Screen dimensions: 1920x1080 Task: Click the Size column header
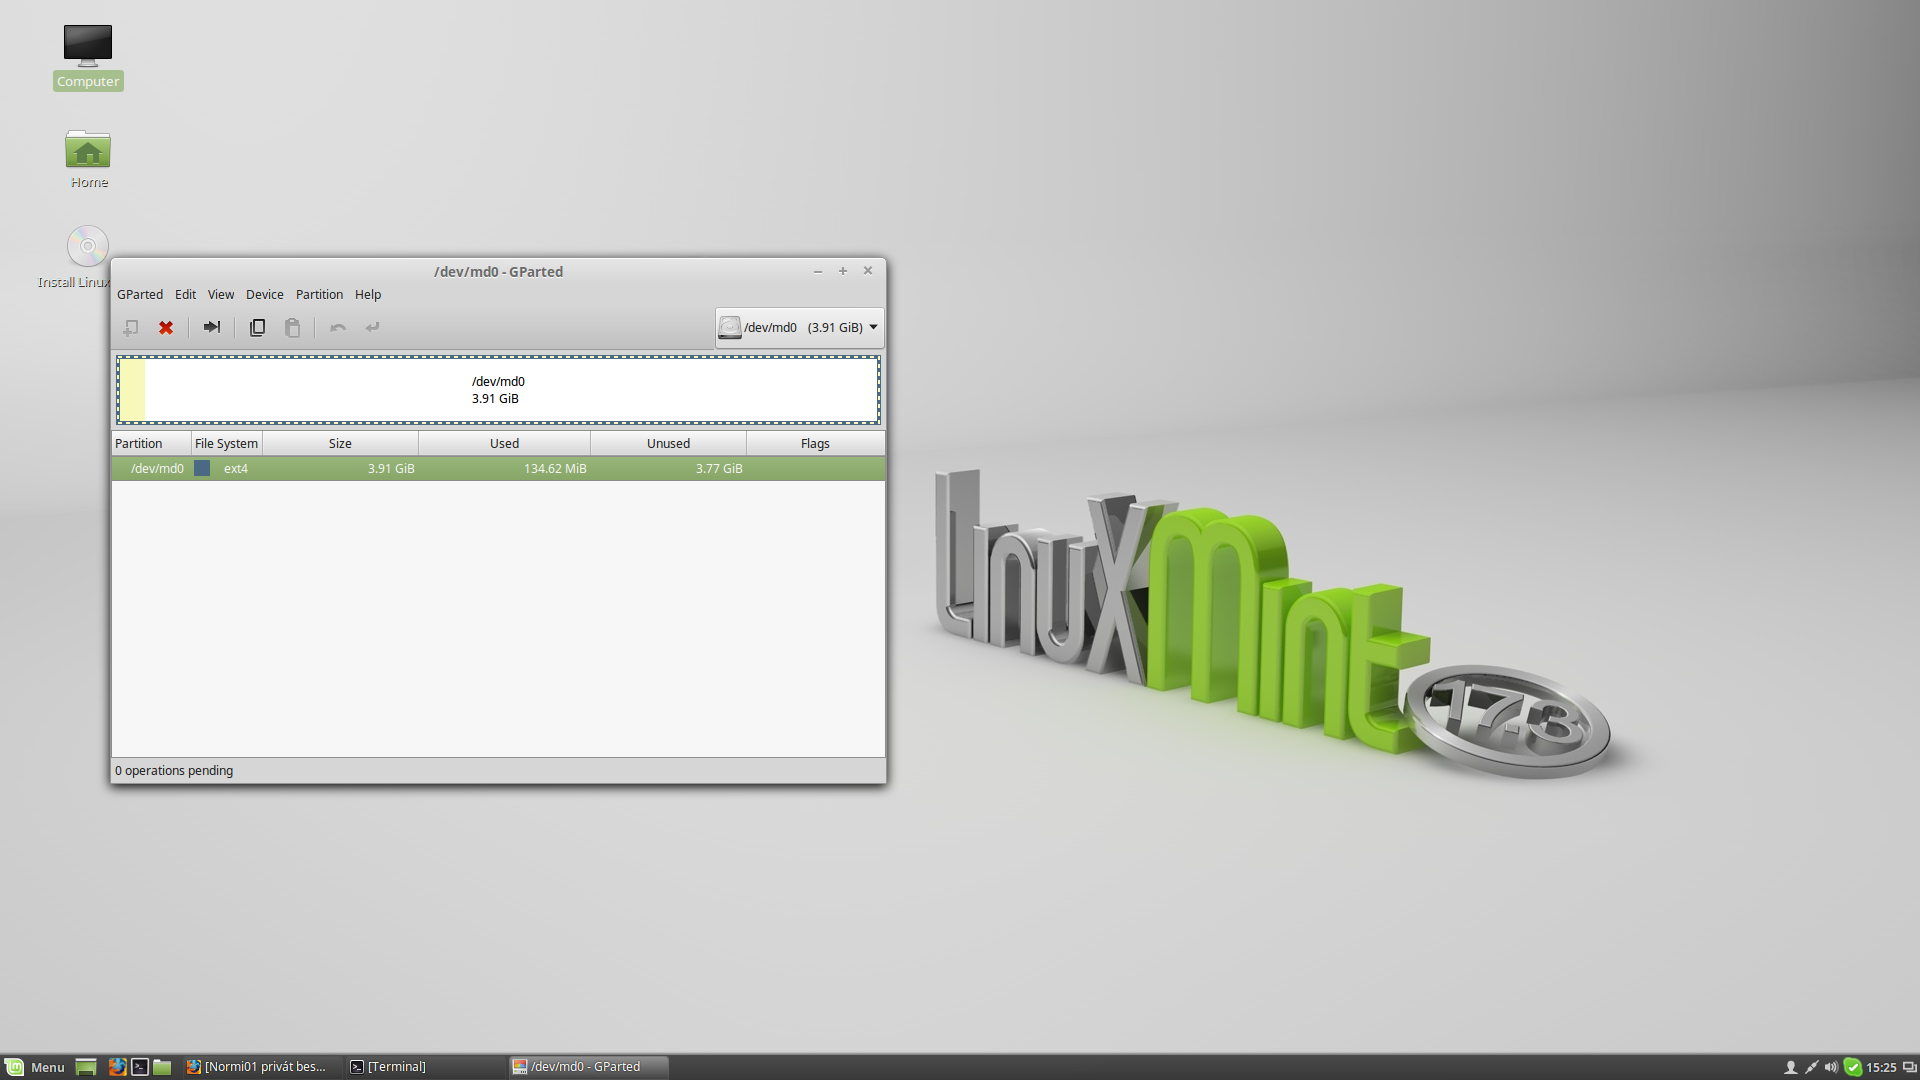tap(340, 444)
